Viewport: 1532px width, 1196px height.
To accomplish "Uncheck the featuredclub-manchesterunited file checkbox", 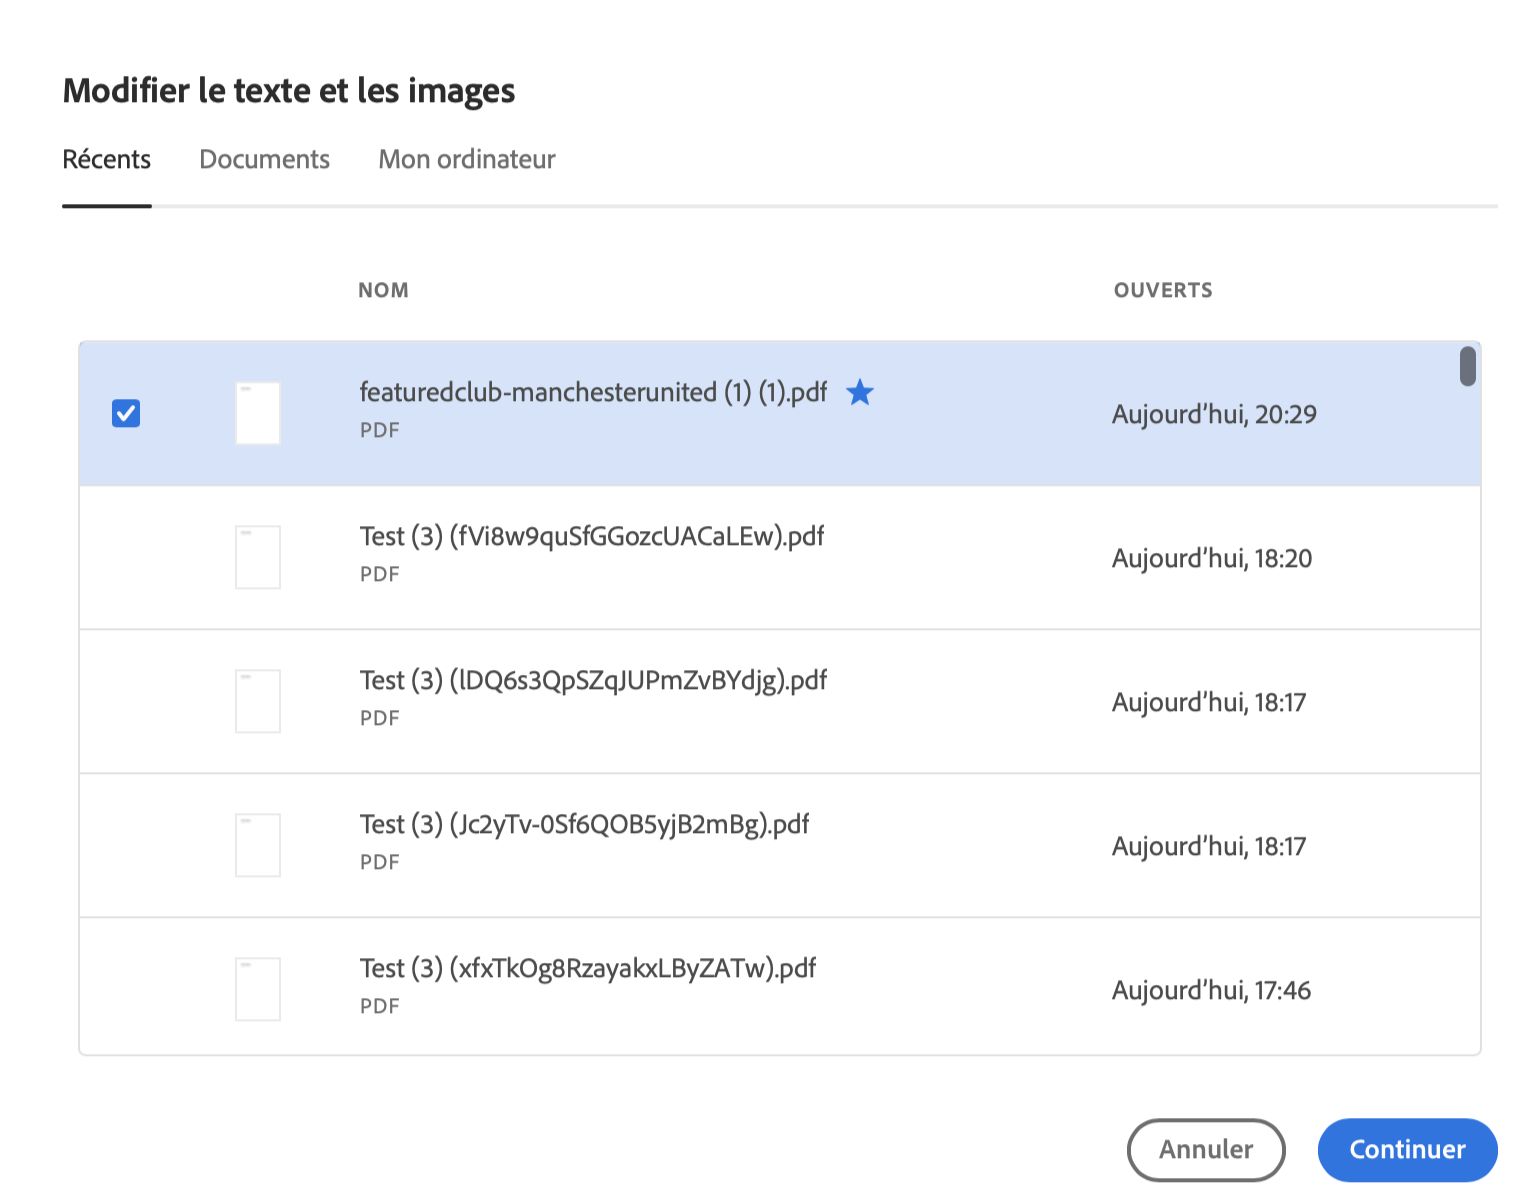I will coord(126,413).
